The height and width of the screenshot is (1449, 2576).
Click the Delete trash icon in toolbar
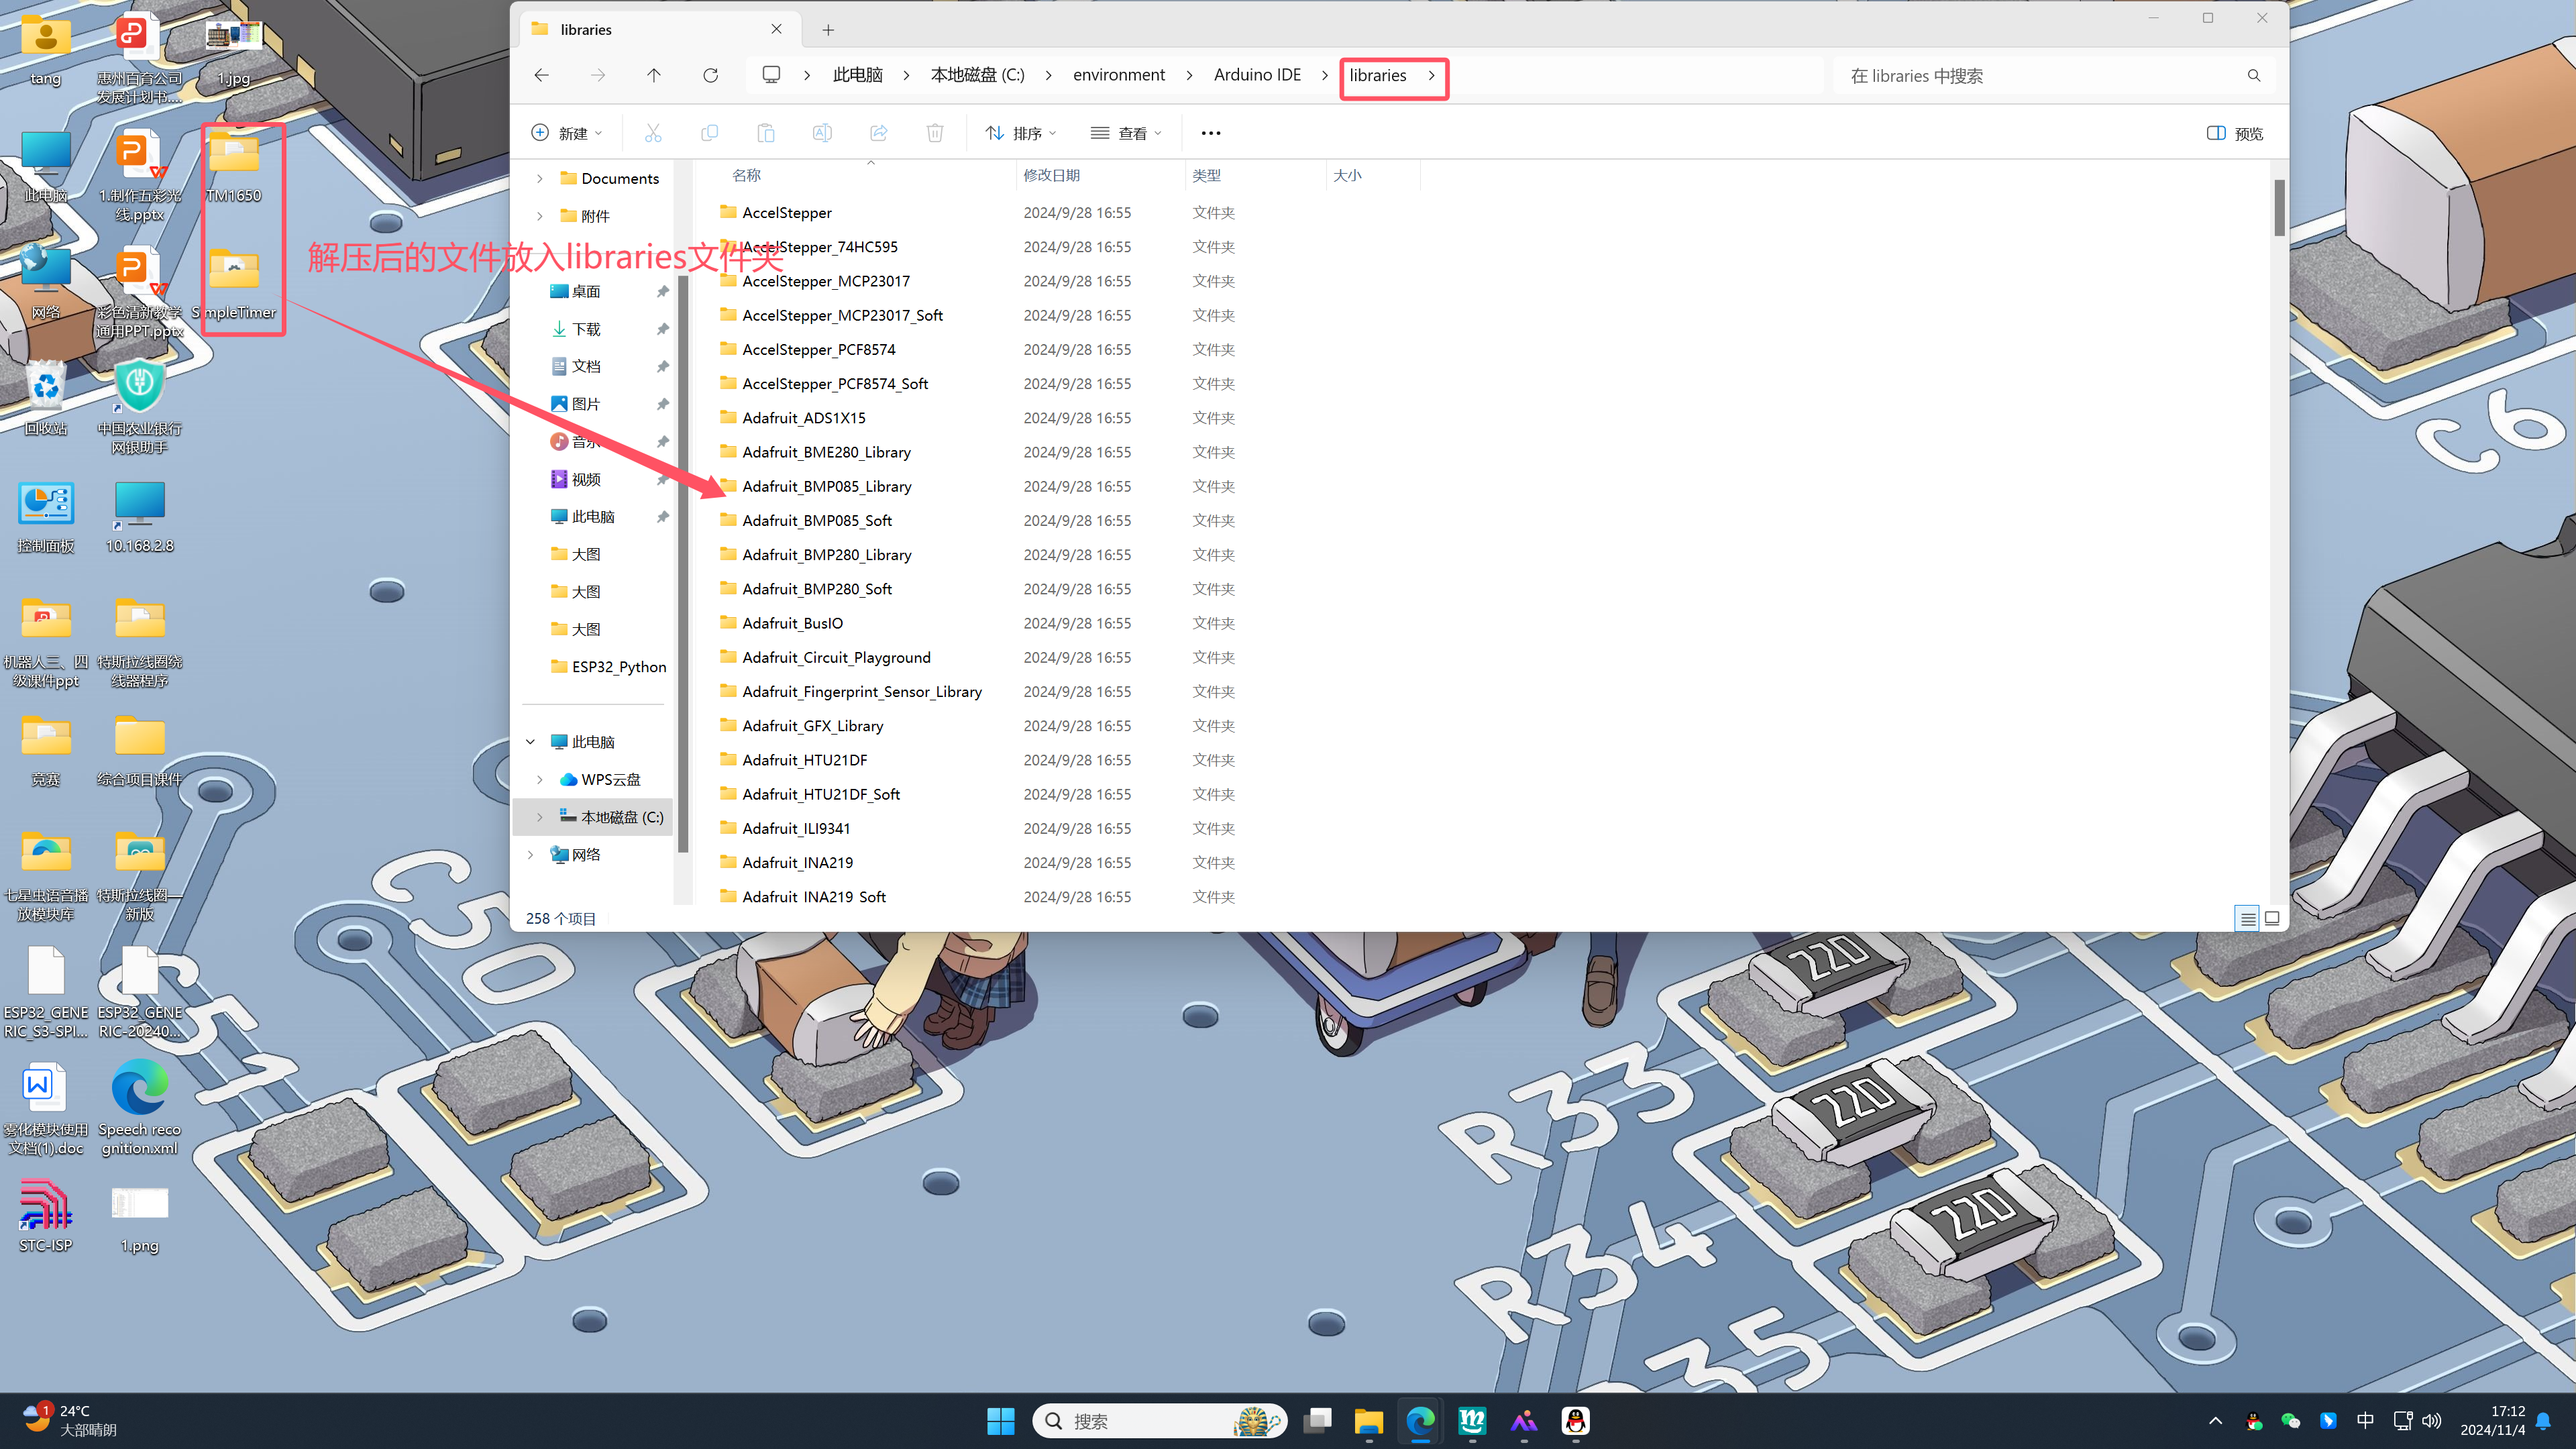click(x=934, y=133)
